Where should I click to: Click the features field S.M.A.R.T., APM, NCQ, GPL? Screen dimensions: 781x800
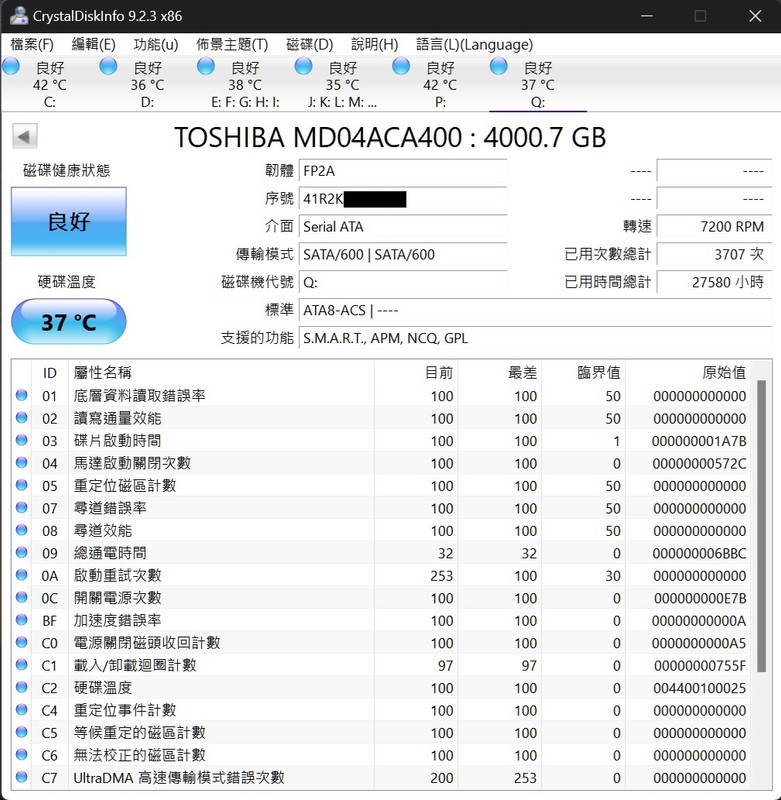point(535,338)
